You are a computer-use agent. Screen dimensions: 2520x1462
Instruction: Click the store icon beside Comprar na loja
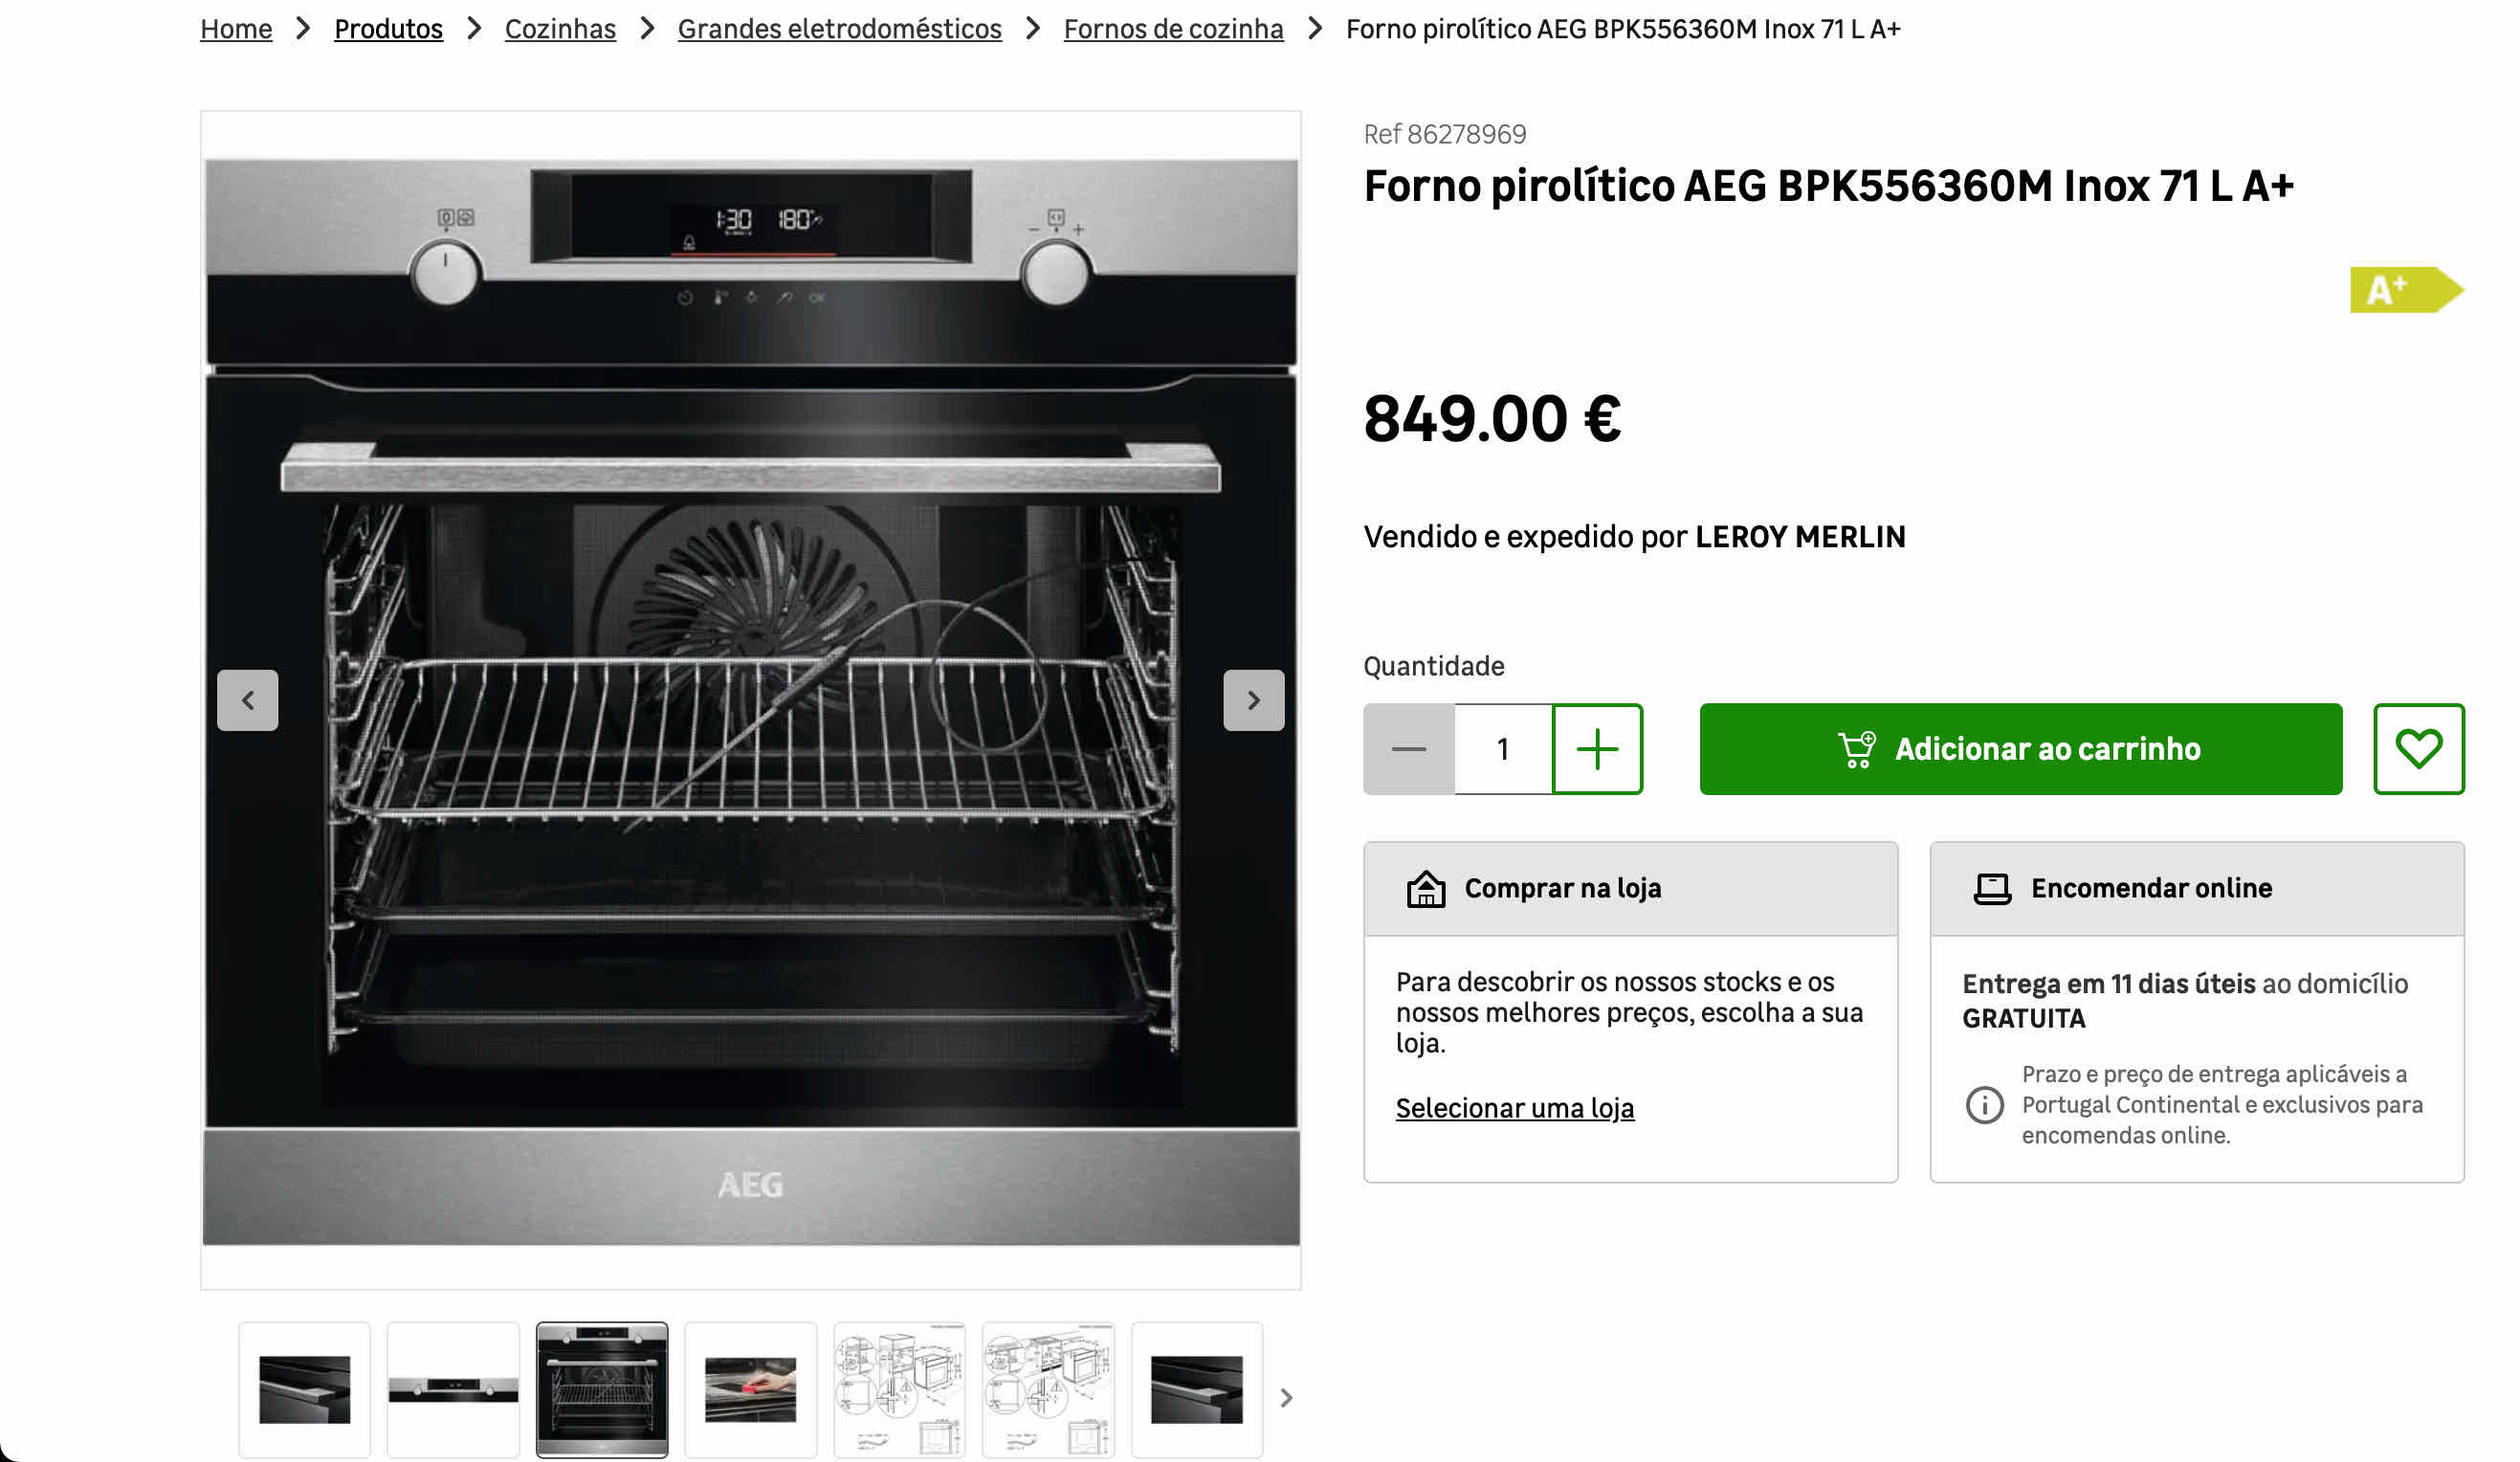coord(1426,889)
